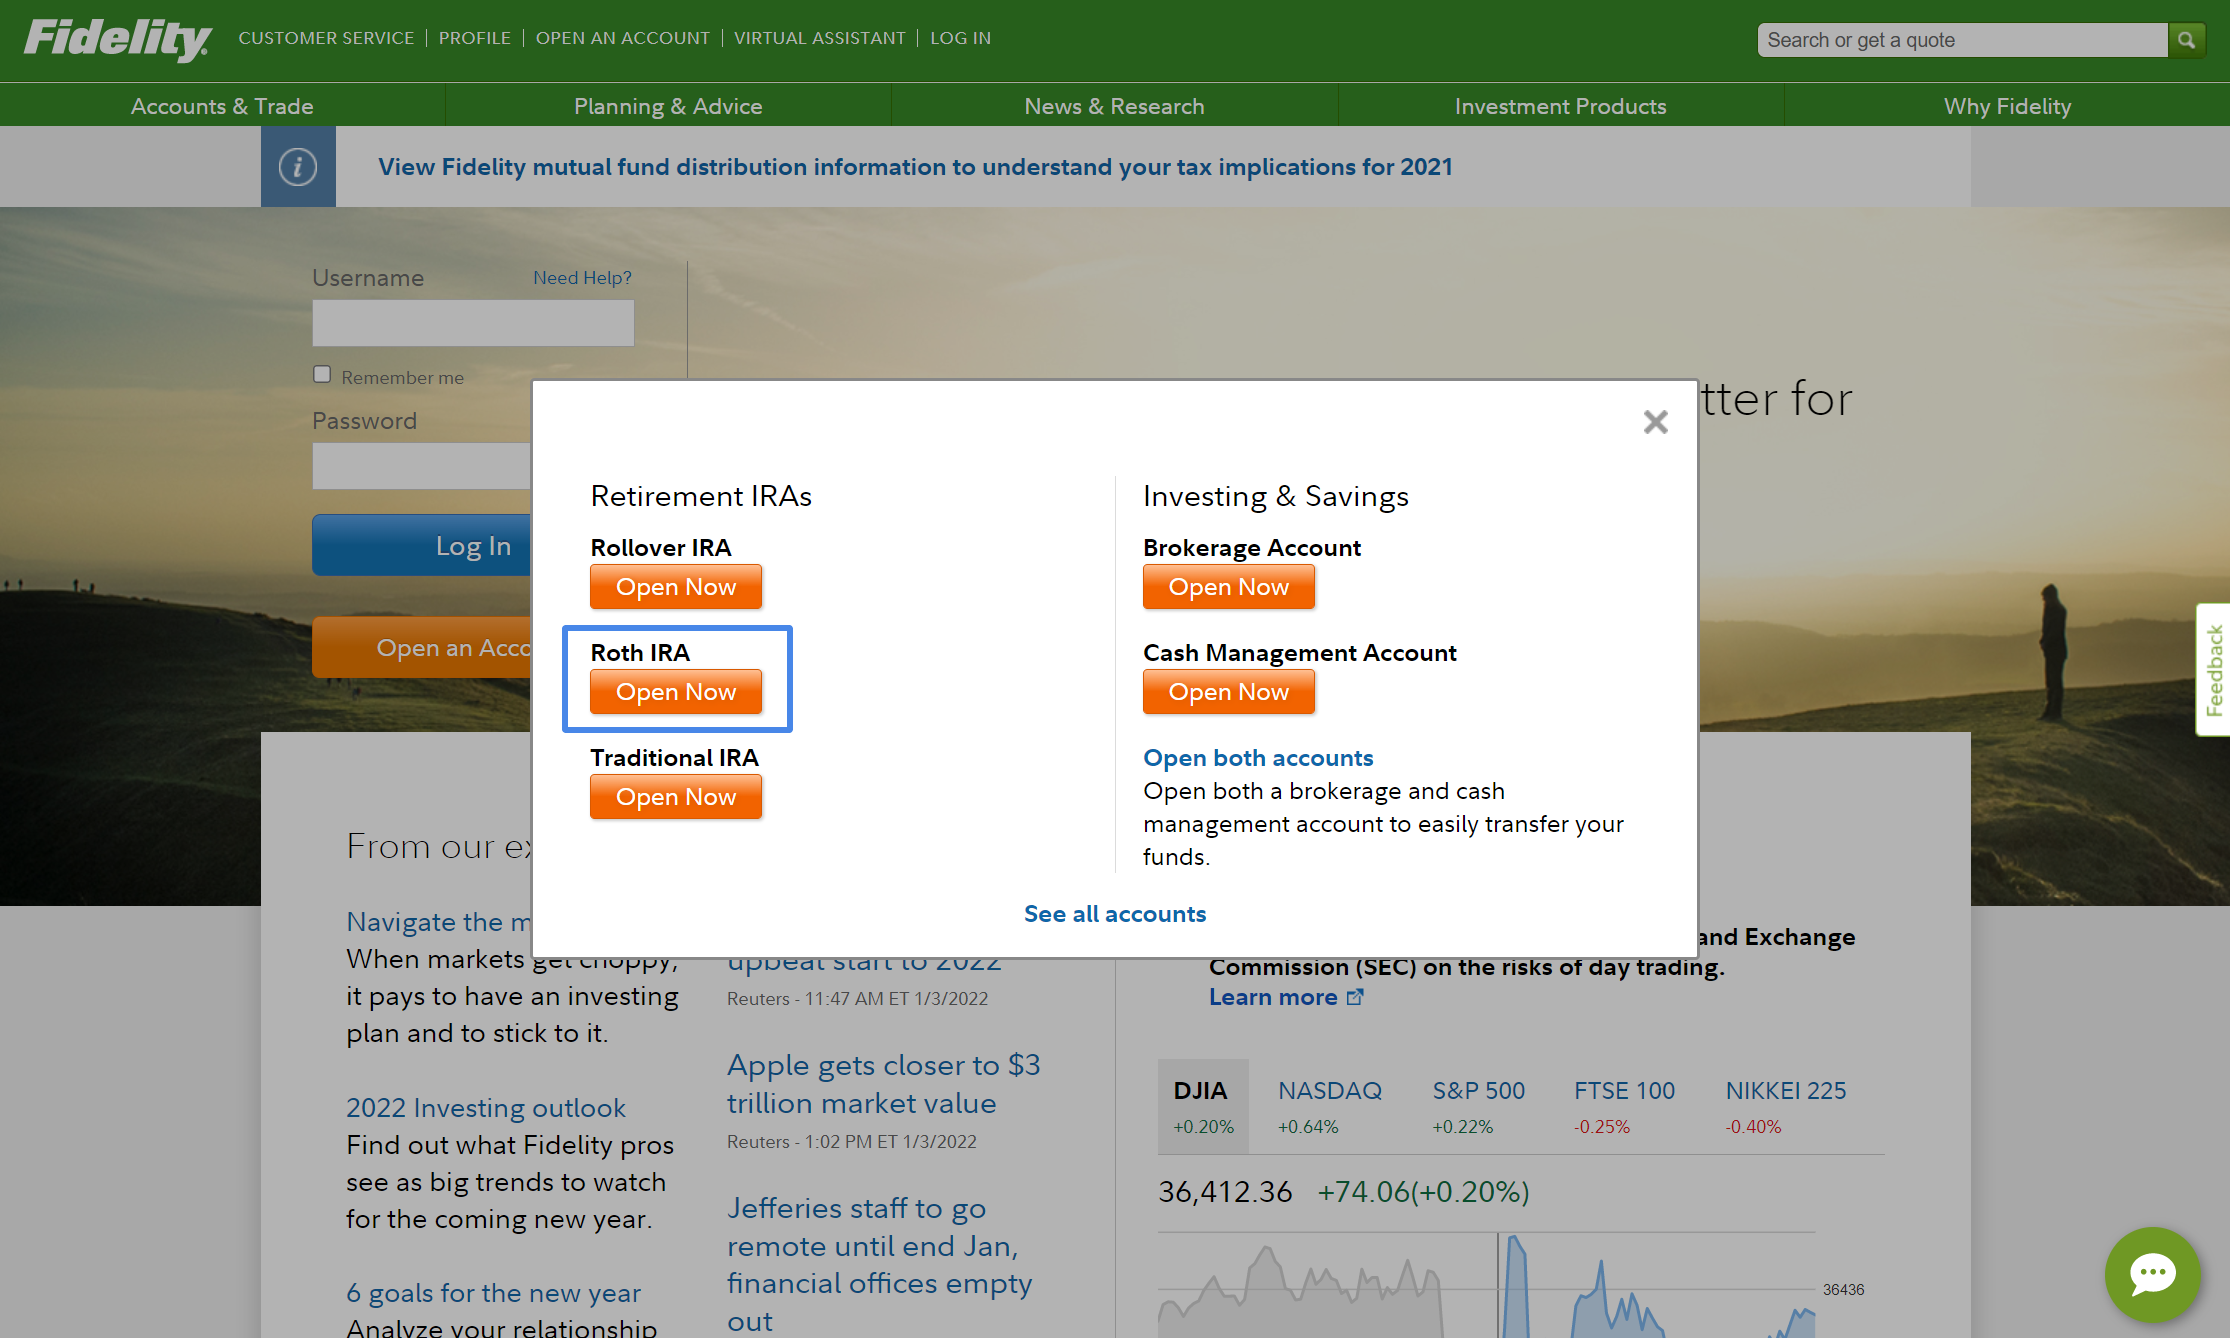Expand Investment Products navigation menu
The height and width of the screenshot is (1338, 2230).
pos(1561,105)
